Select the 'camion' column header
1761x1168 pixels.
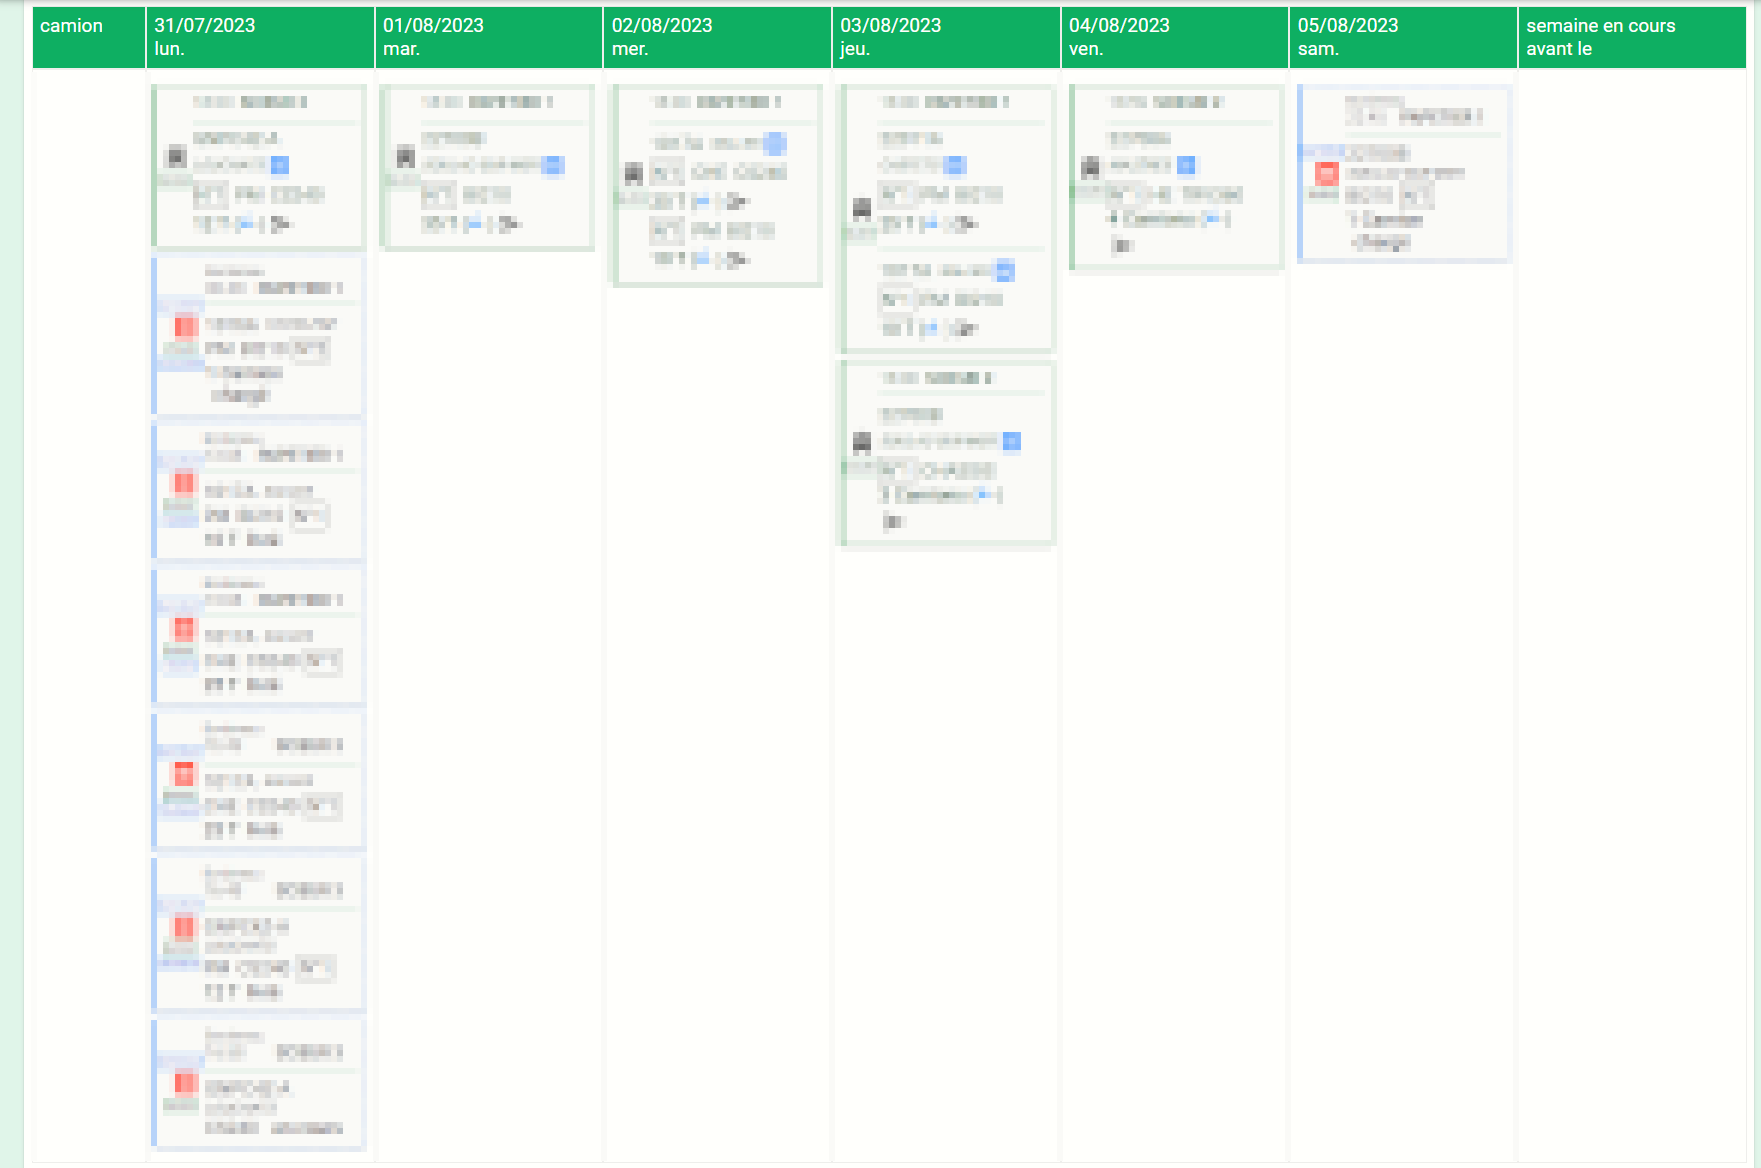[89, 38]
